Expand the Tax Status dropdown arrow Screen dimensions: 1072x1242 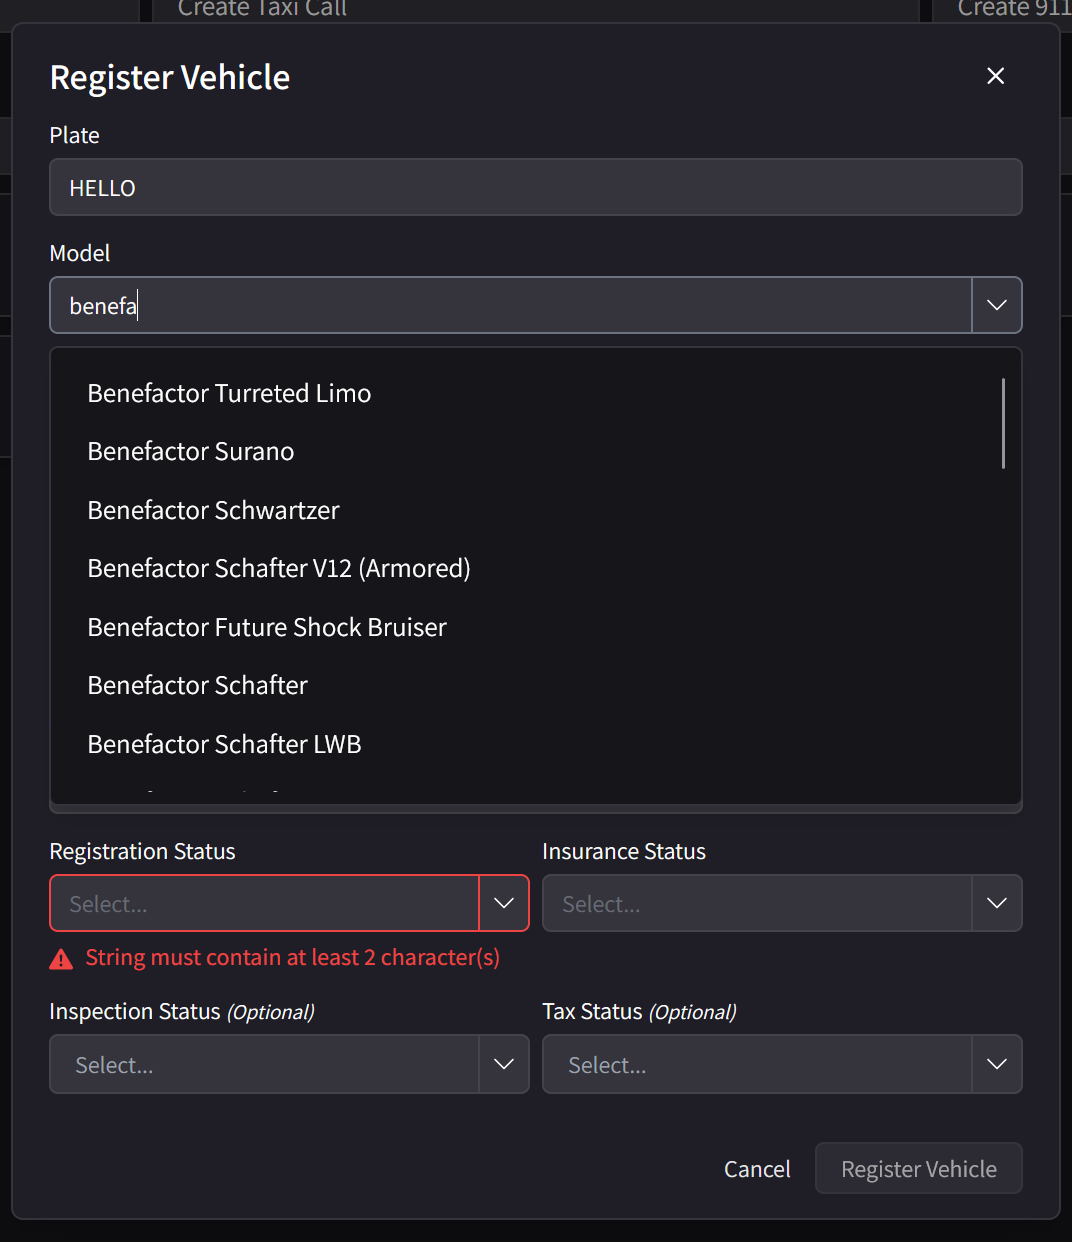996,1065
